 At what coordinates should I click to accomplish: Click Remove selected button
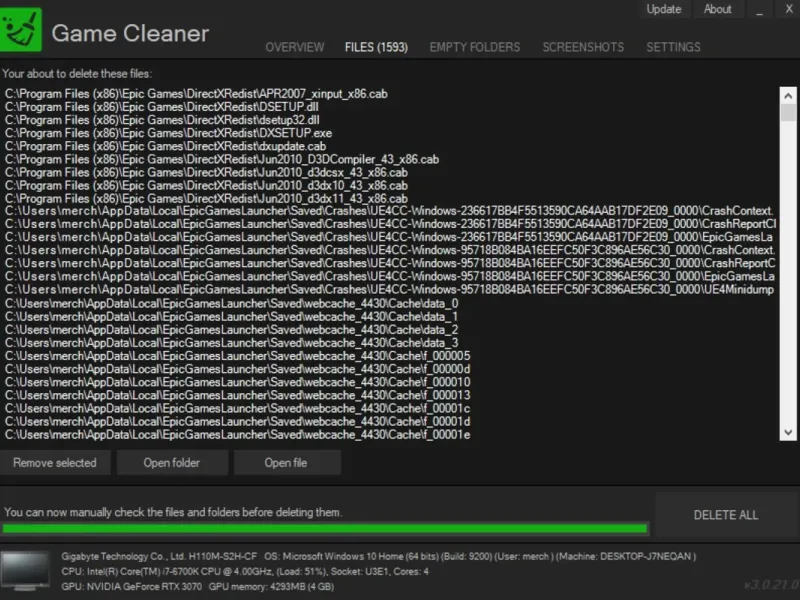click(x=55, y=463)
